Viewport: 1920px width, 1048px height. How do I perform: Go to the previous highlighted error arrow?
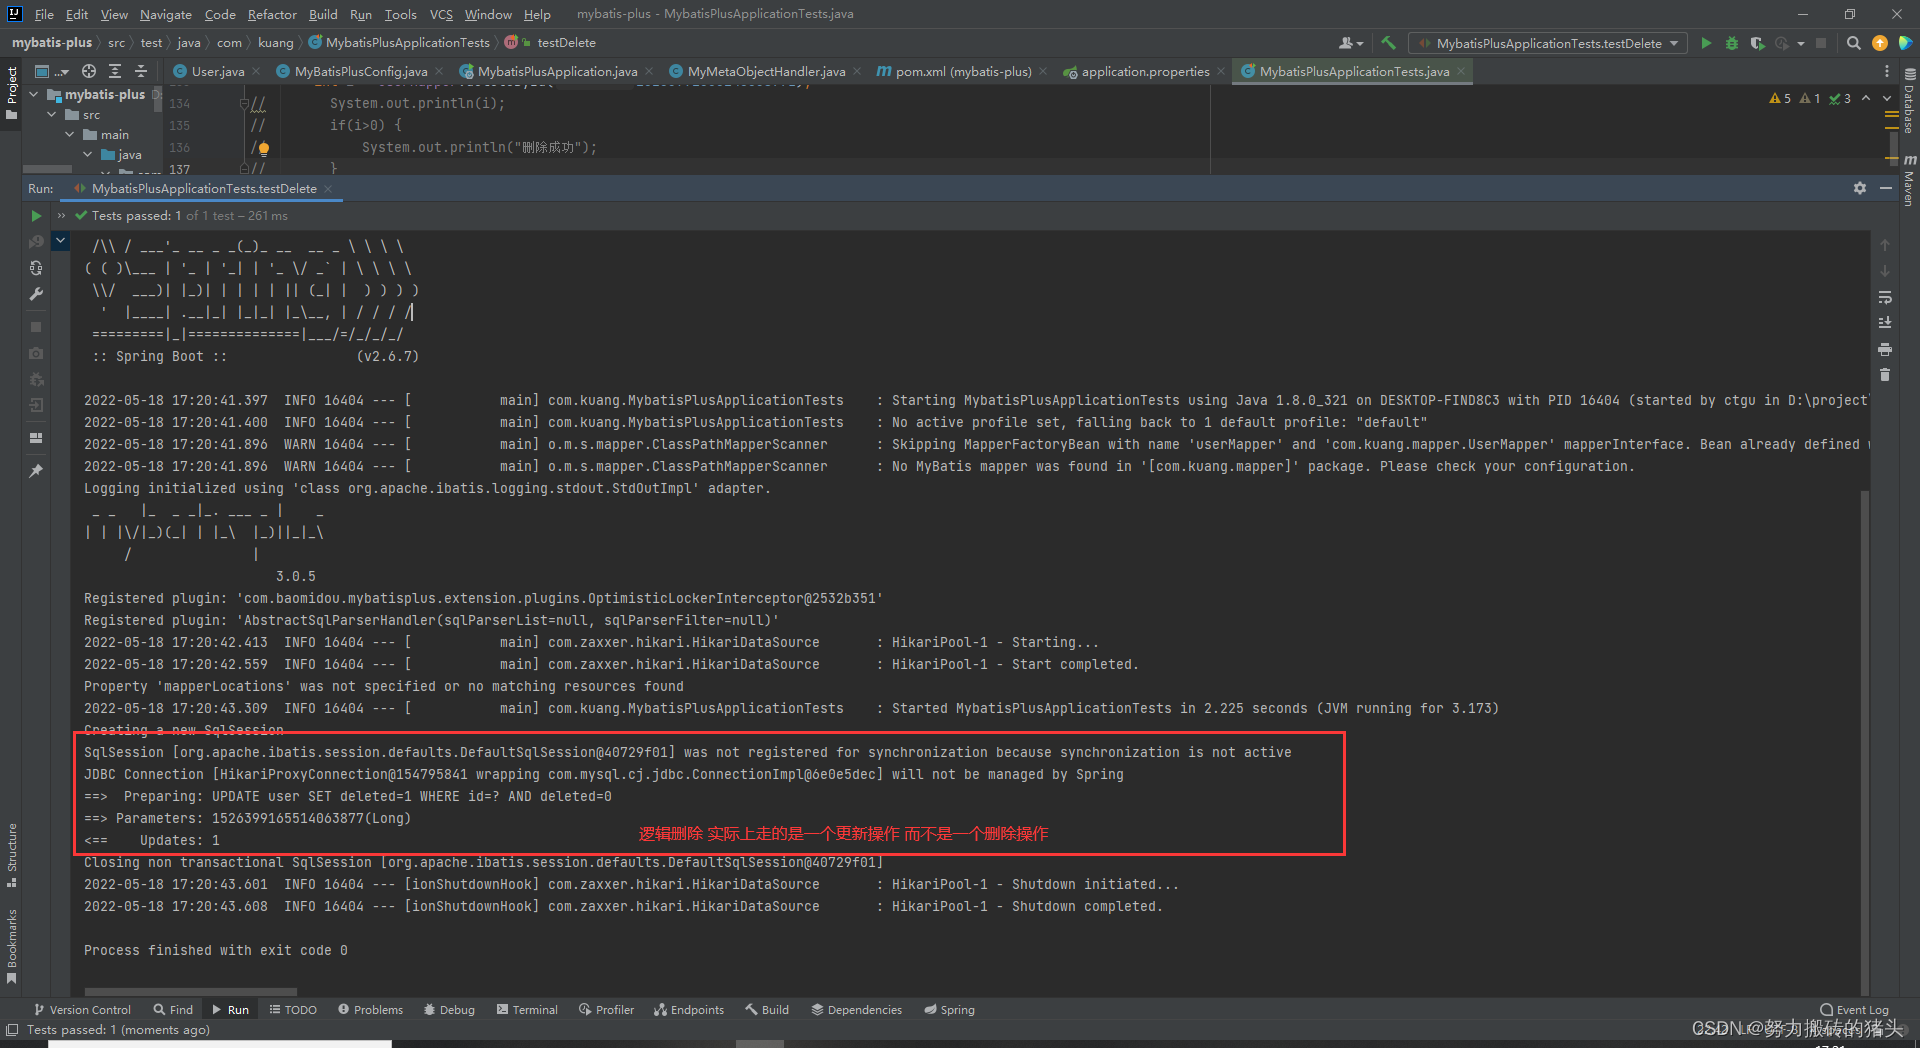pyautogui.click(x=1866, y=98)
